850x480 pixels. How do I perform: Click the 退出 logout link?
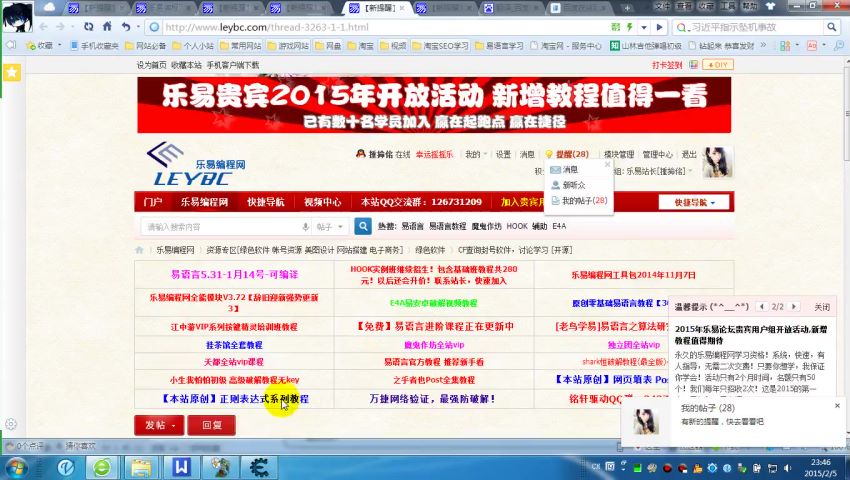(689, 155)
